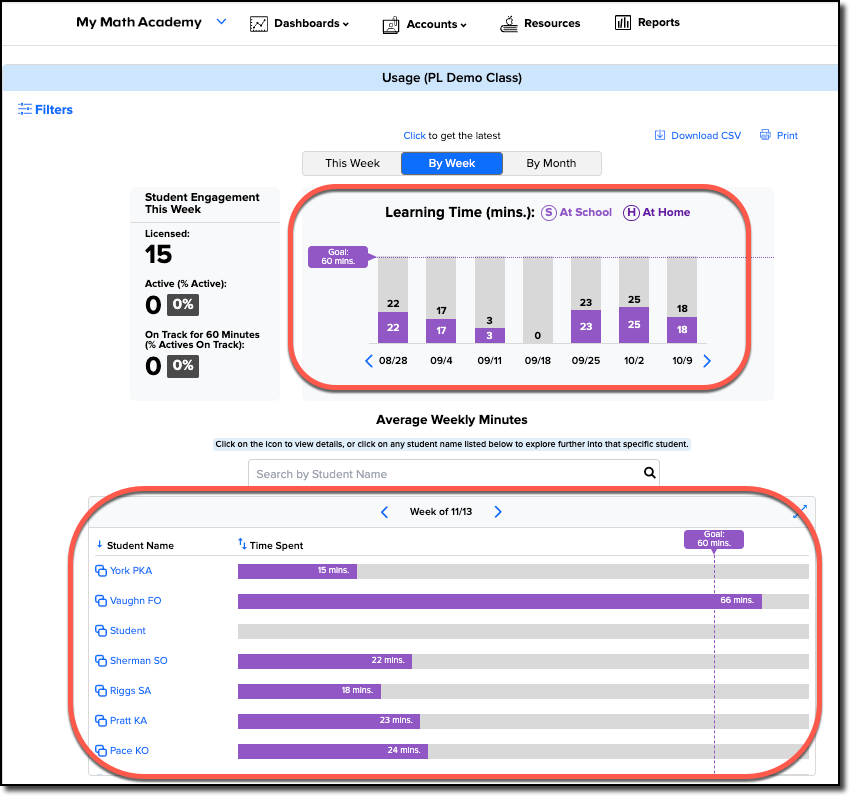This screenshot has width=850, height=796.
Task: Click the 10/2 bar showing 25 minutes
Action: click(x=634, y=325)
